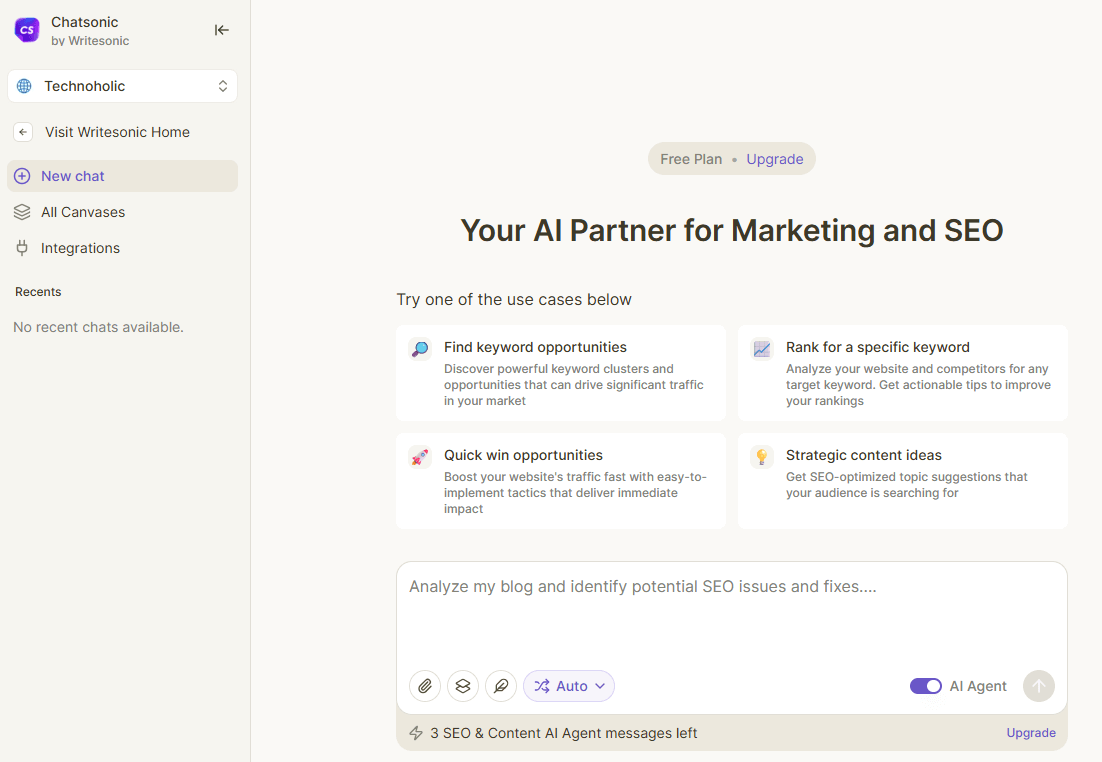Click the layers icon next to All Canvases
The height and width of the screenshot is (762, 1102).
(22, 212)
